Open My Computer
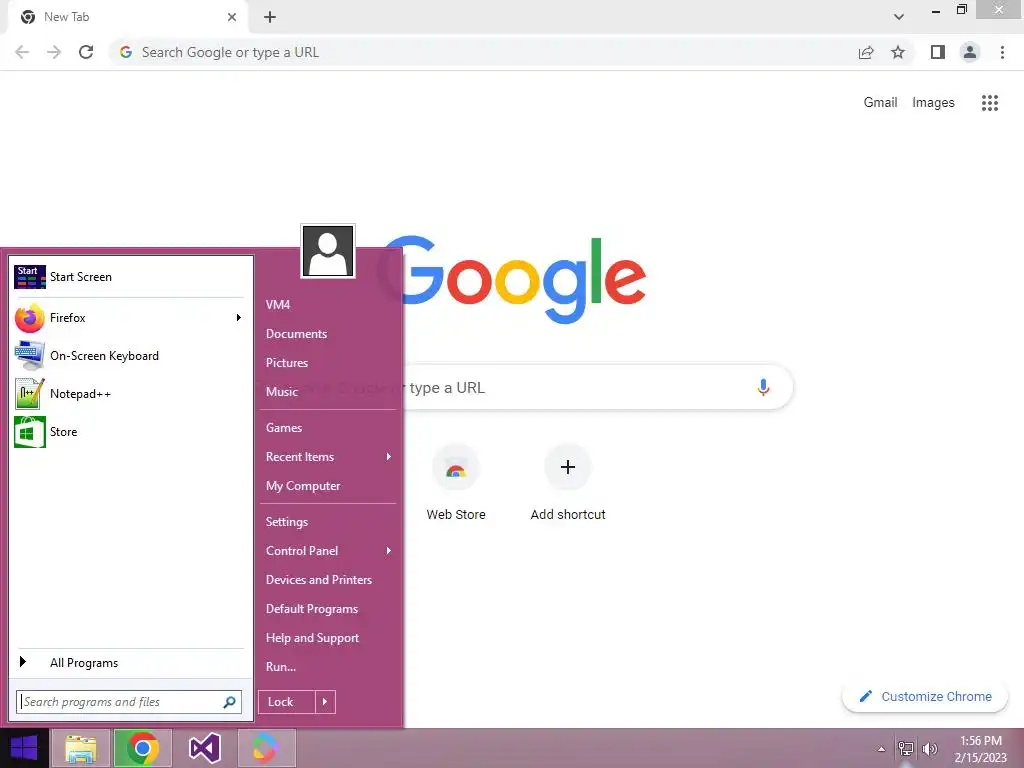This screenshot has height=768, width=1024. point(328,486)
